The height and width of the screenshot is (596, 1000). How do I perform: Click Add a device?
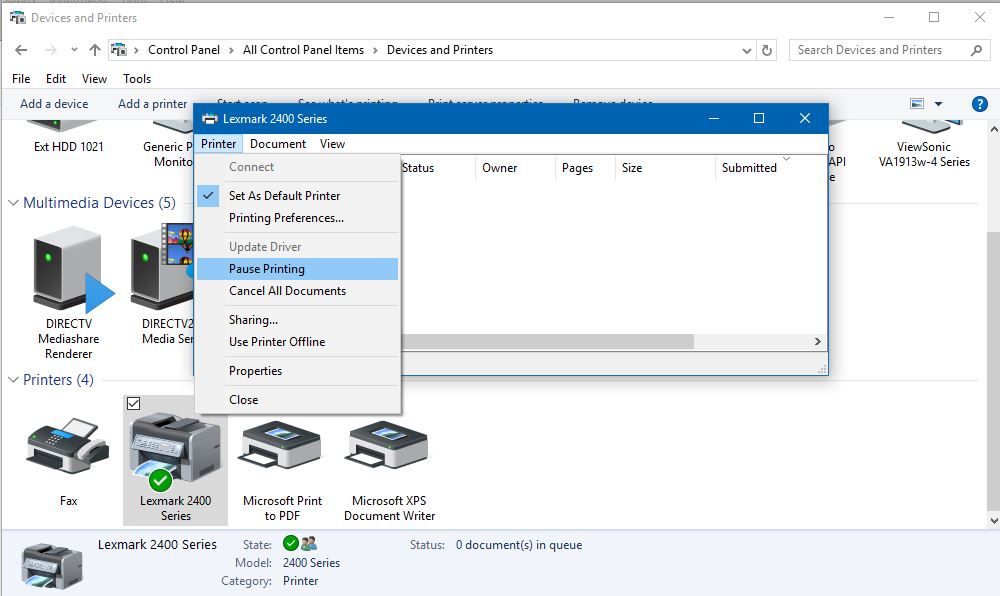54,104
